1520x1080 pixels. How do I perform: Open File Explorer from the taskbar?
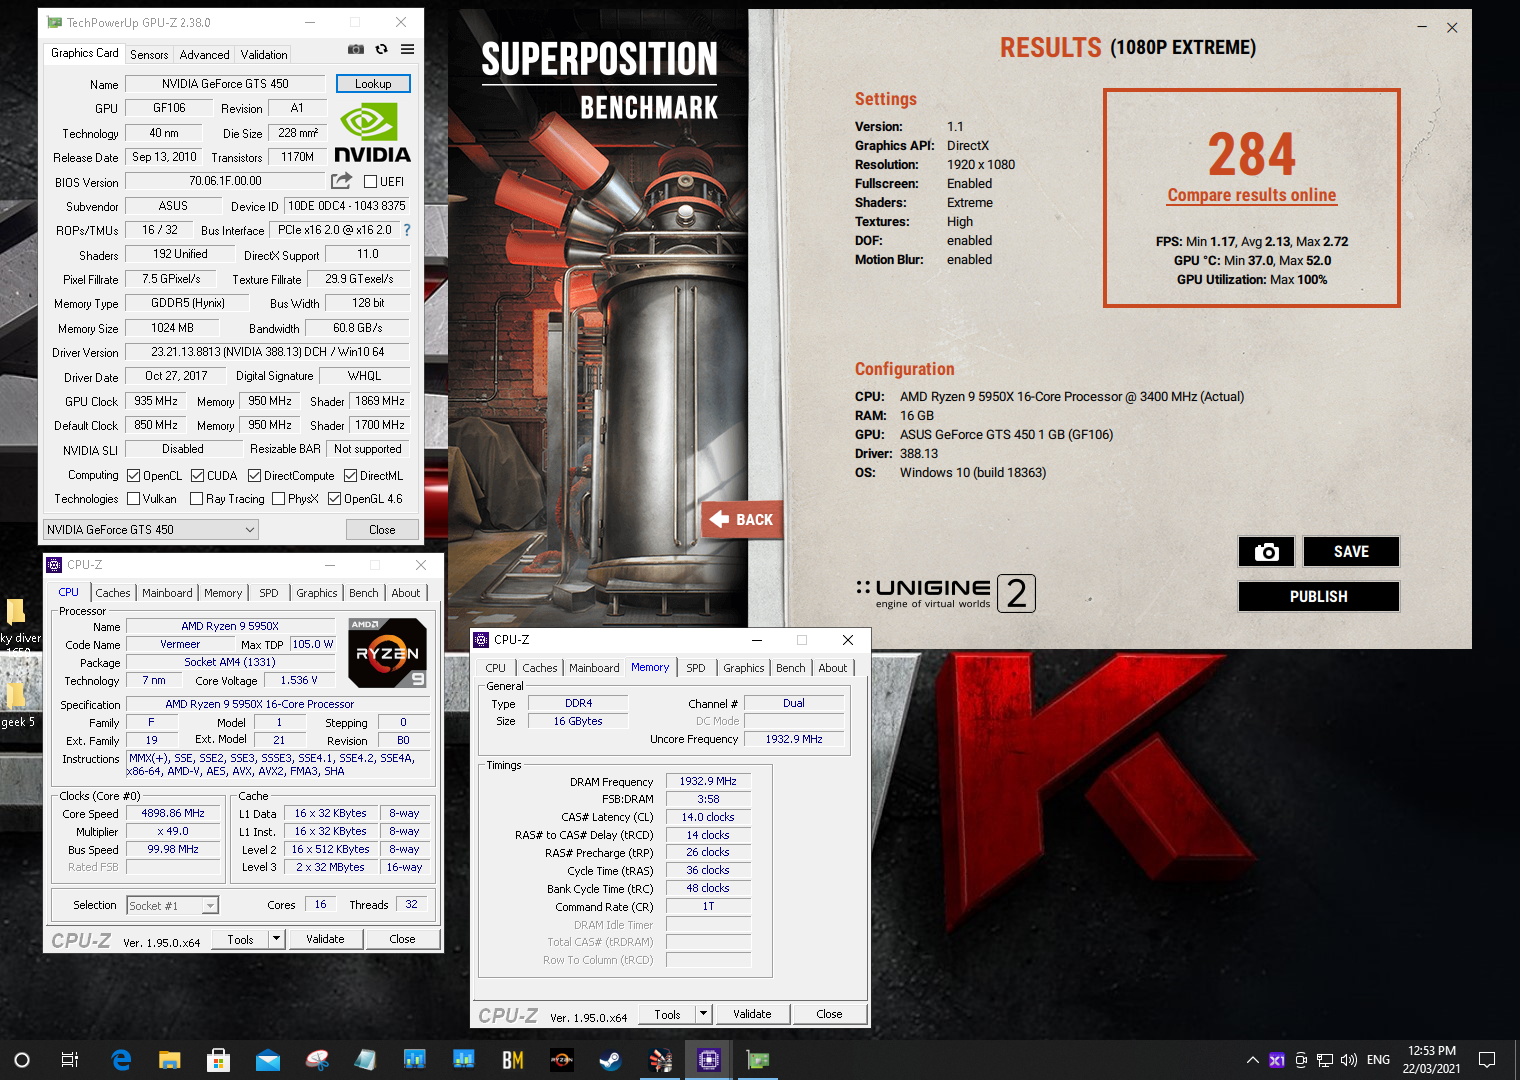(170, 1060)
